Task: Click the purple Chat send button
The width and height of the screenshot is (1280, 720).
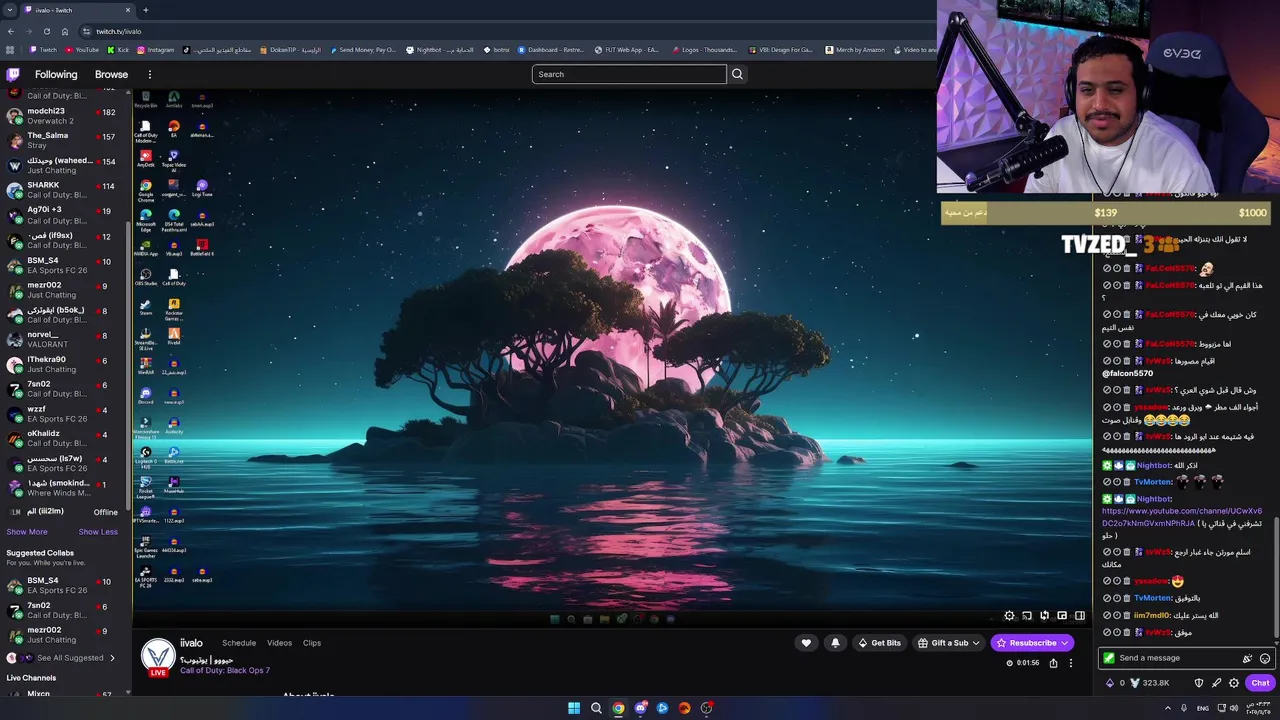Action: click(1260, 683)
